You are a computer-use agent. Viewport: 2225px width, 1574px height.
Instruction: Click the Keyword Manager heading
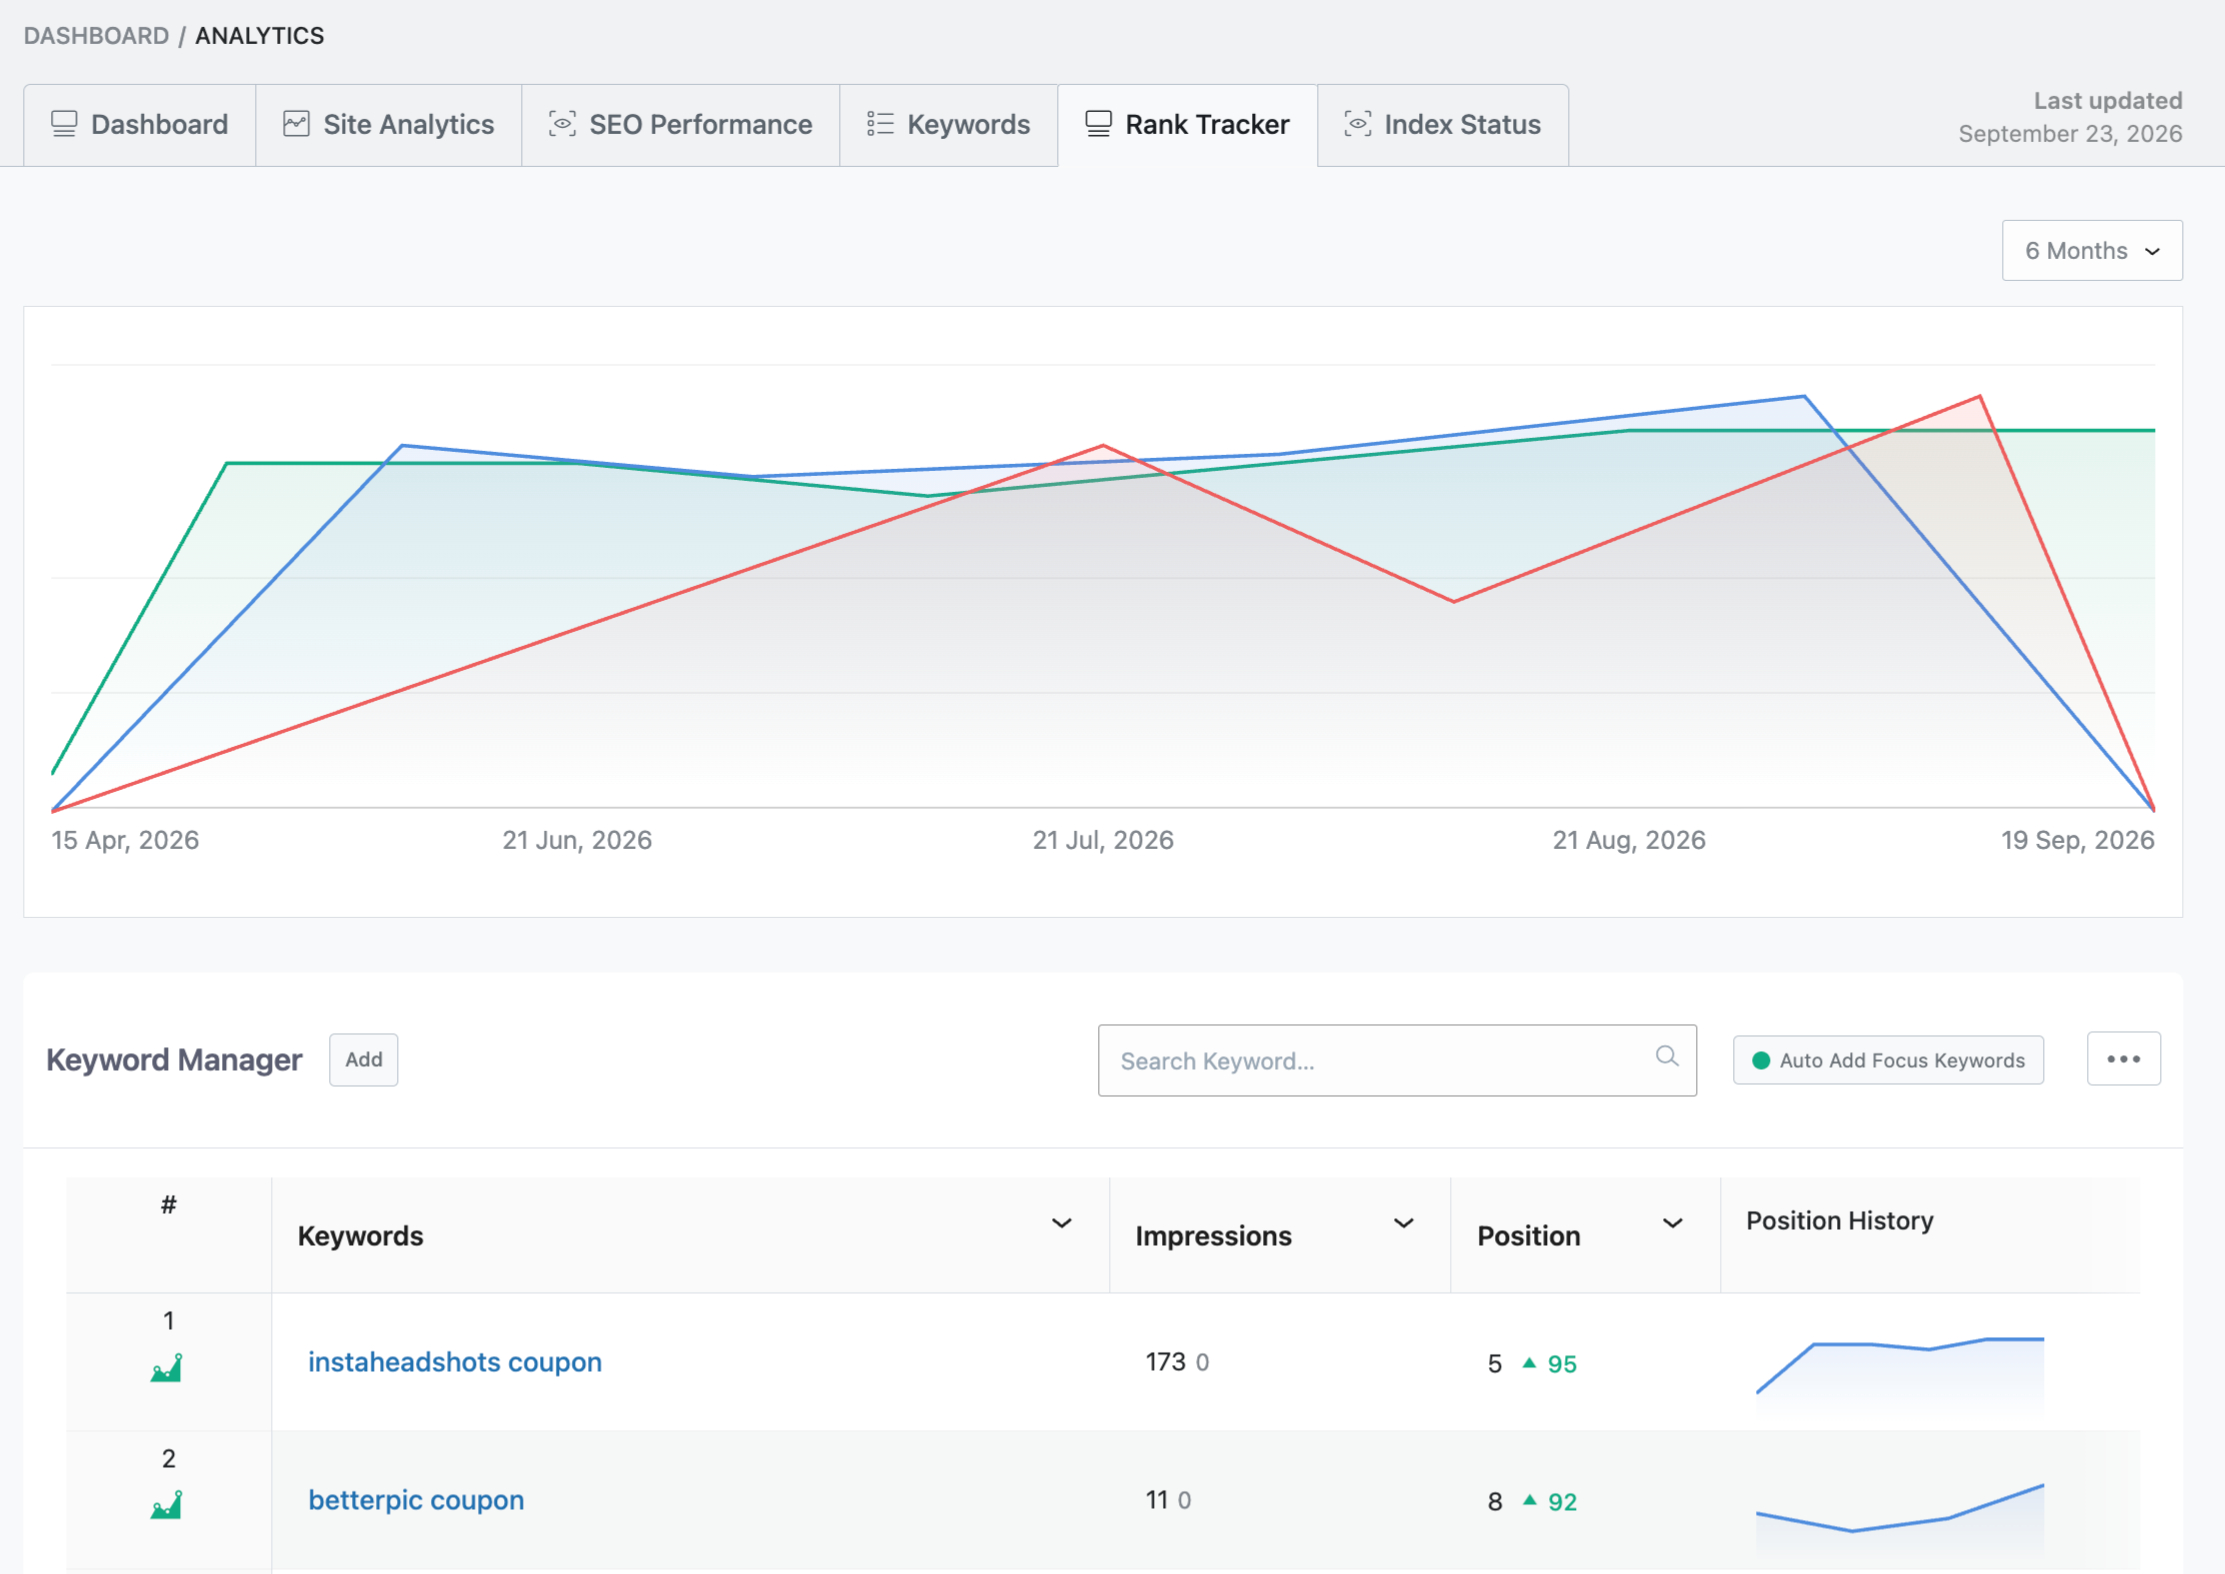(174, 1060)
